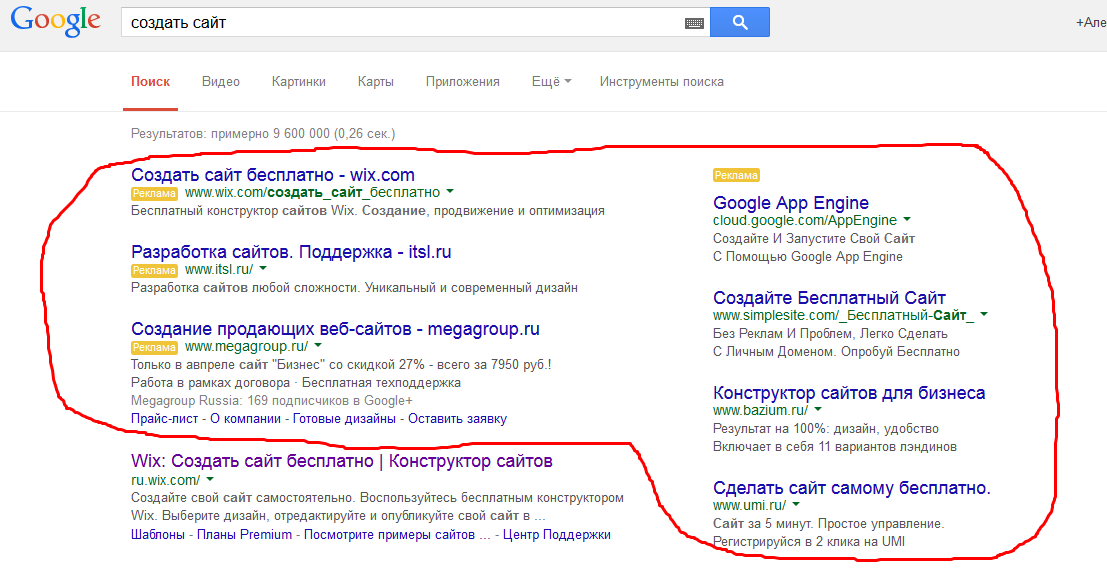Expand arrow next to cloud.google.com/AppEngine URL
This screenshot has width=1107, height=569.
click(907, 219)
